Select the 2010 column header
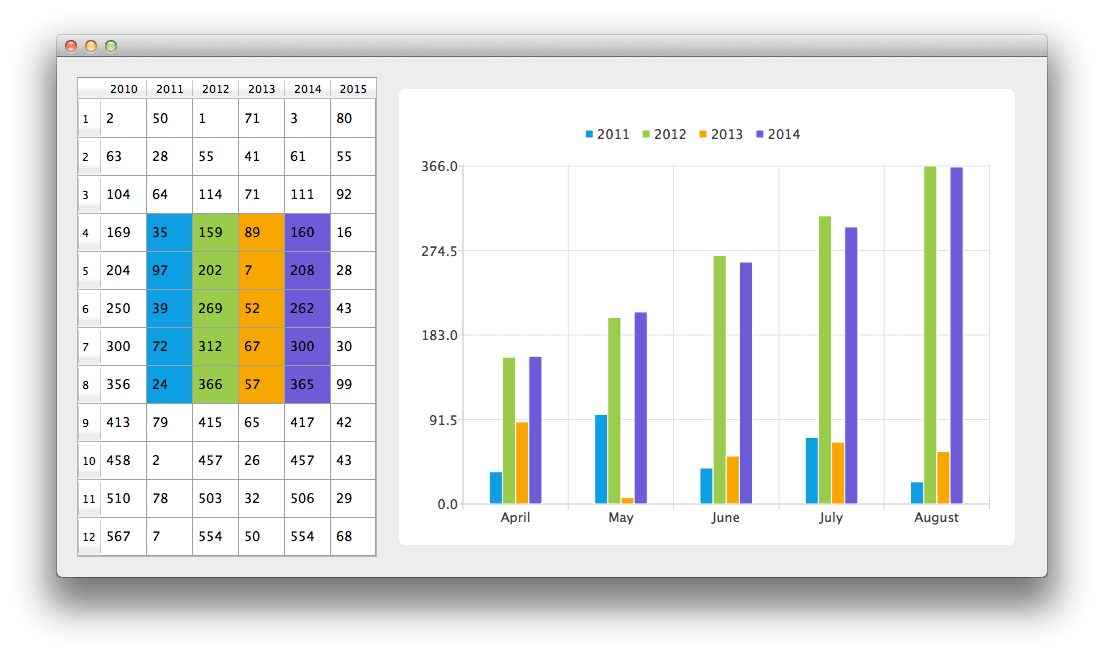The width and height of the screenshot is (1104, 656). pyautogui.click(x=122, y=89)
